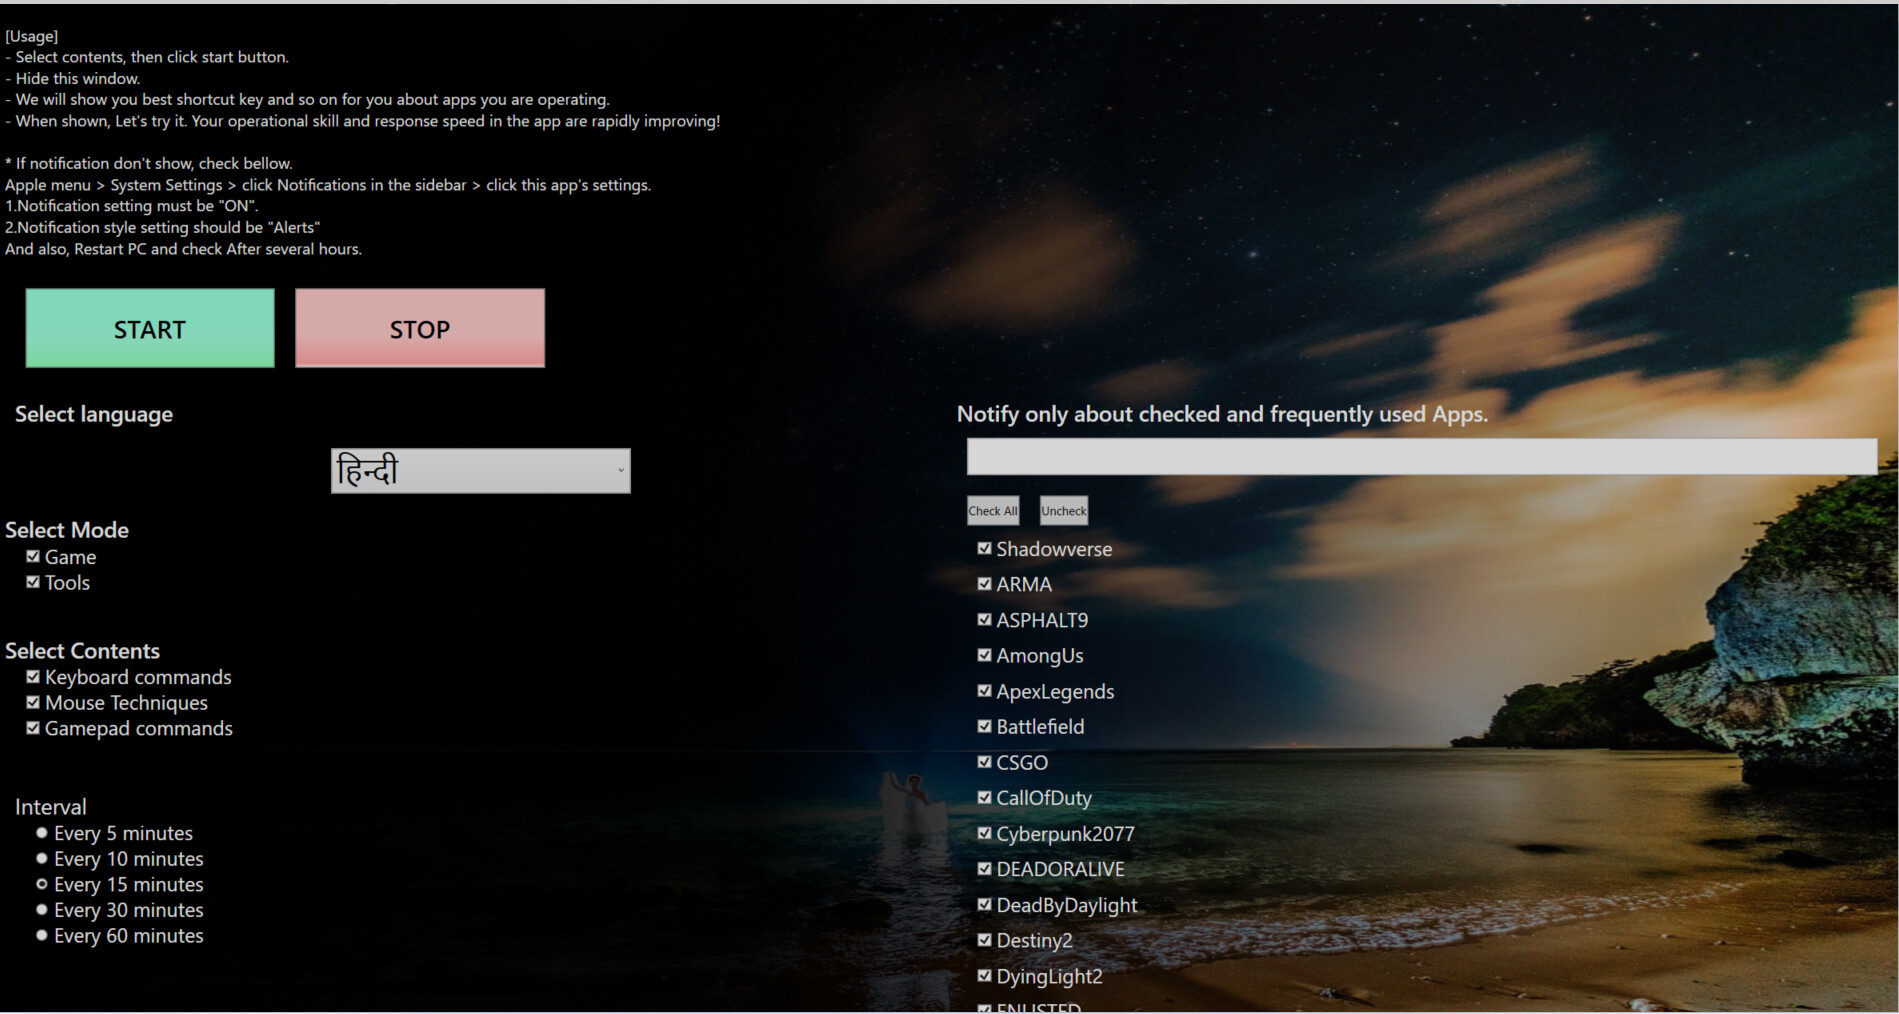
Task: Select a different language from हिन्दी dropdown
Action: 480,470
